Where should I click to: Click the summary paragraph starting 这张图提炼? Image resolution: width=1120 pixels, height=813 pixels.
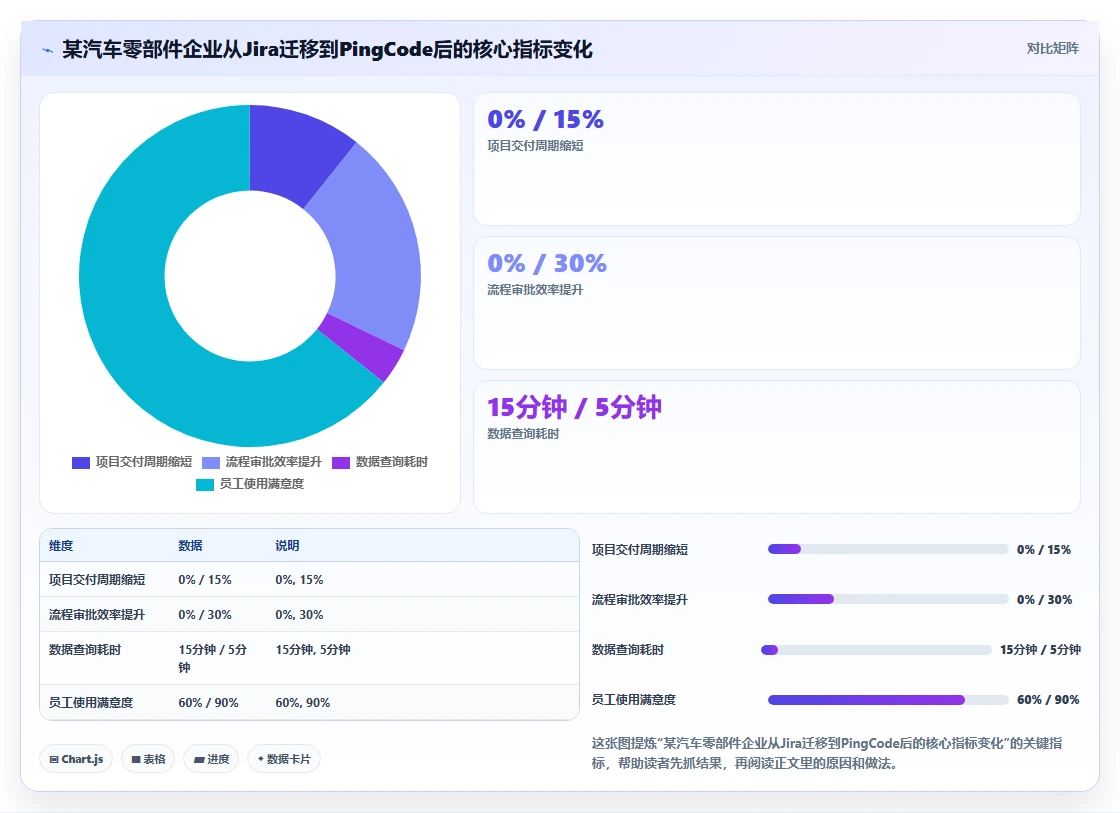(827, 753)
